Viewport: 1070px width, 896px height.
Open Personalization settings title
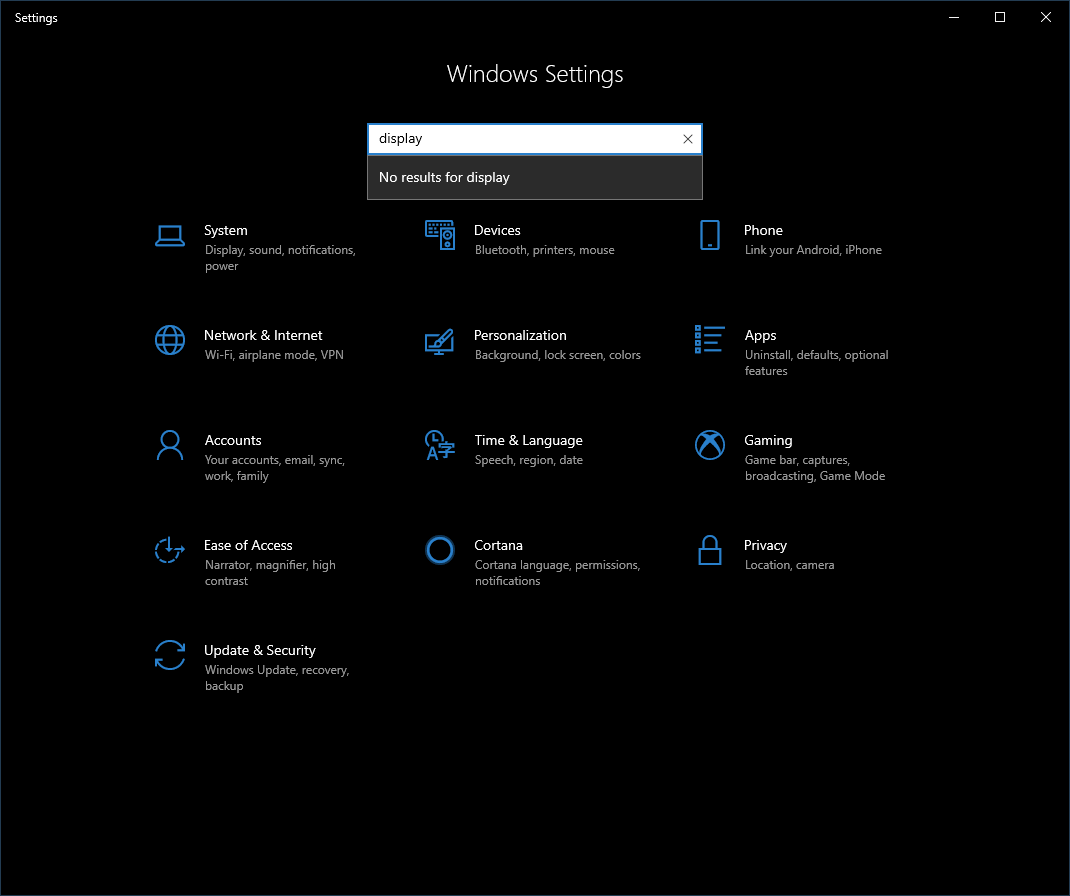point(520,336)
